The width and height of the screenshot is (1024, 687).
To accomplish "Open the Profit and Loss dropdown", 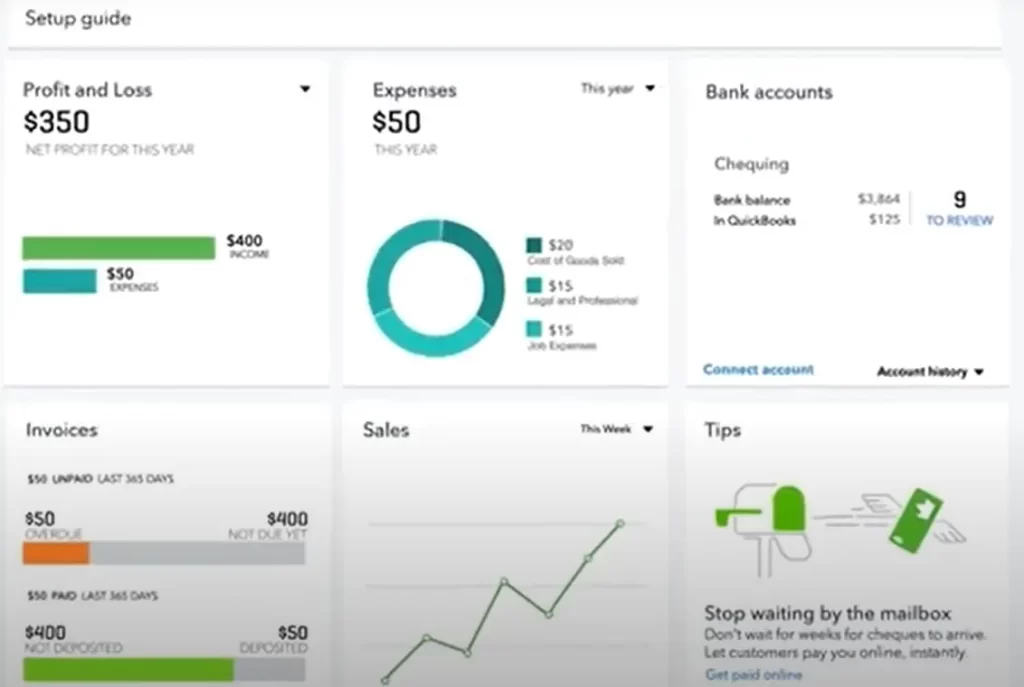I will pyautogui.click(x=305, y=89).
